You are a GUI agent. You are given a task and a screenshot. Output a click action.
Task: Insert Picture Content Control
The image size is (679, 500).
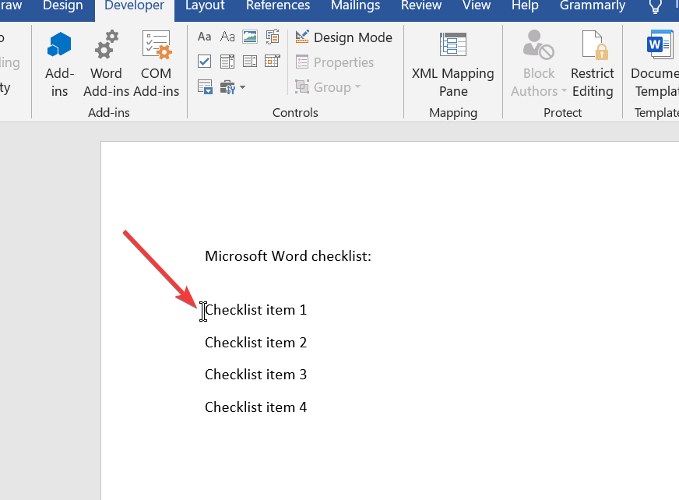pyautogui.click(x=250, y=37)
